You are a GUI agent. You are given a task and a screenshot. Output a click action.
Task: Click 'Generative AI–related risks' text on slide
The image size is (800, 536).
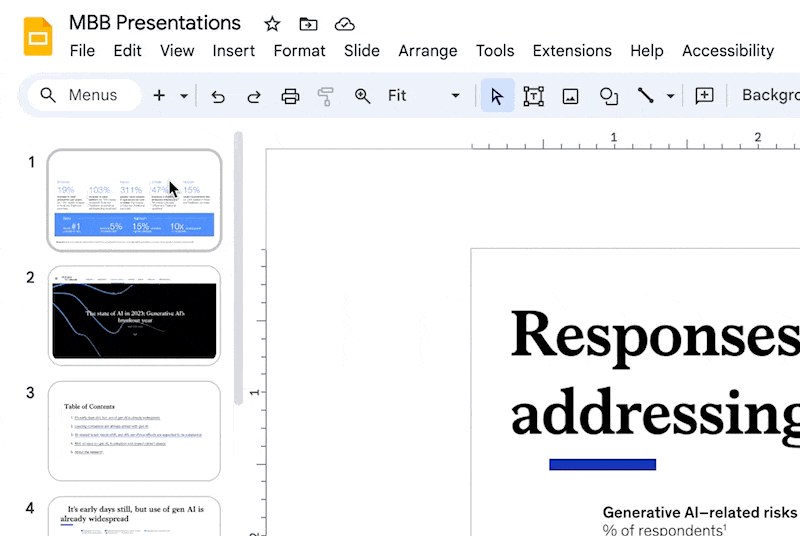pyautogui.click(x=699, y=512)
